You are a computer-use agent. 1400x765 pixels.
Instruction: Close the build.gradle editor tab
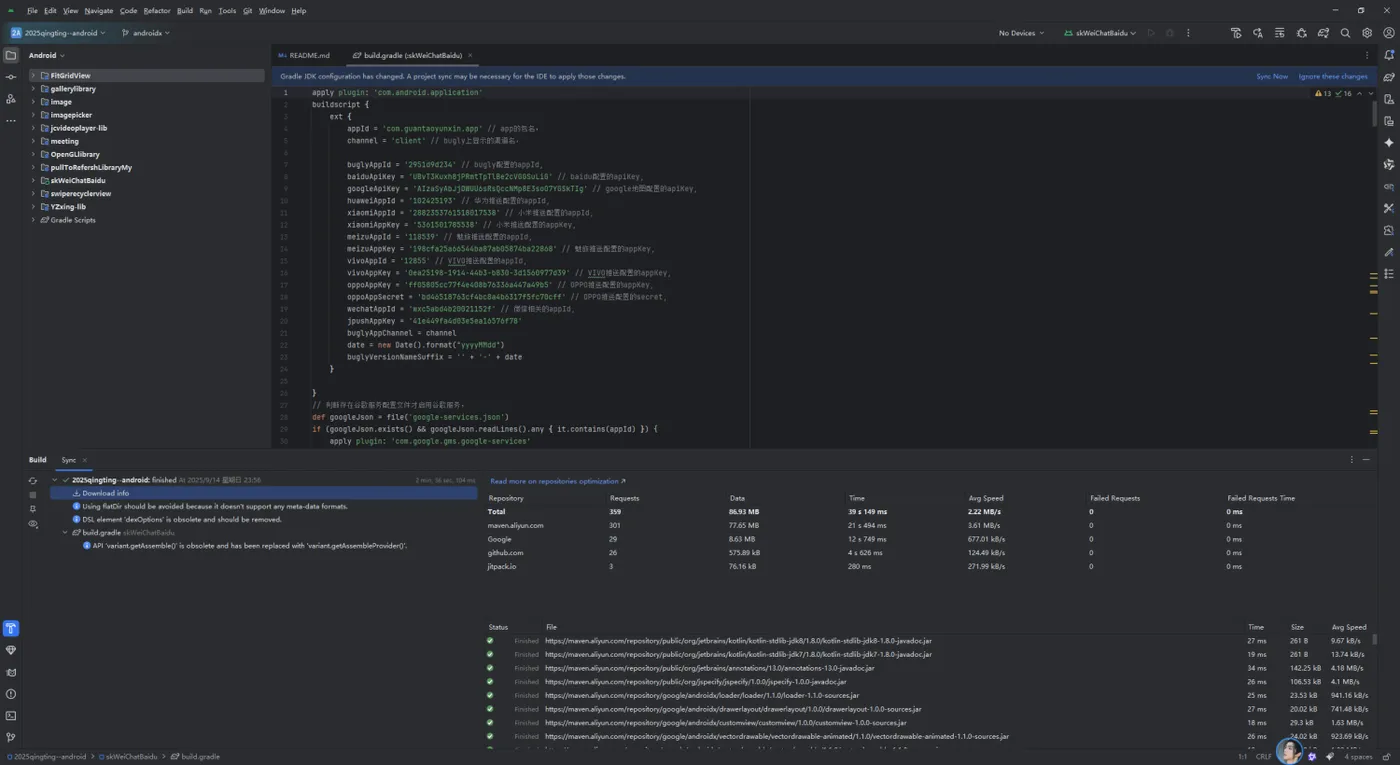[x=470, y=55]
